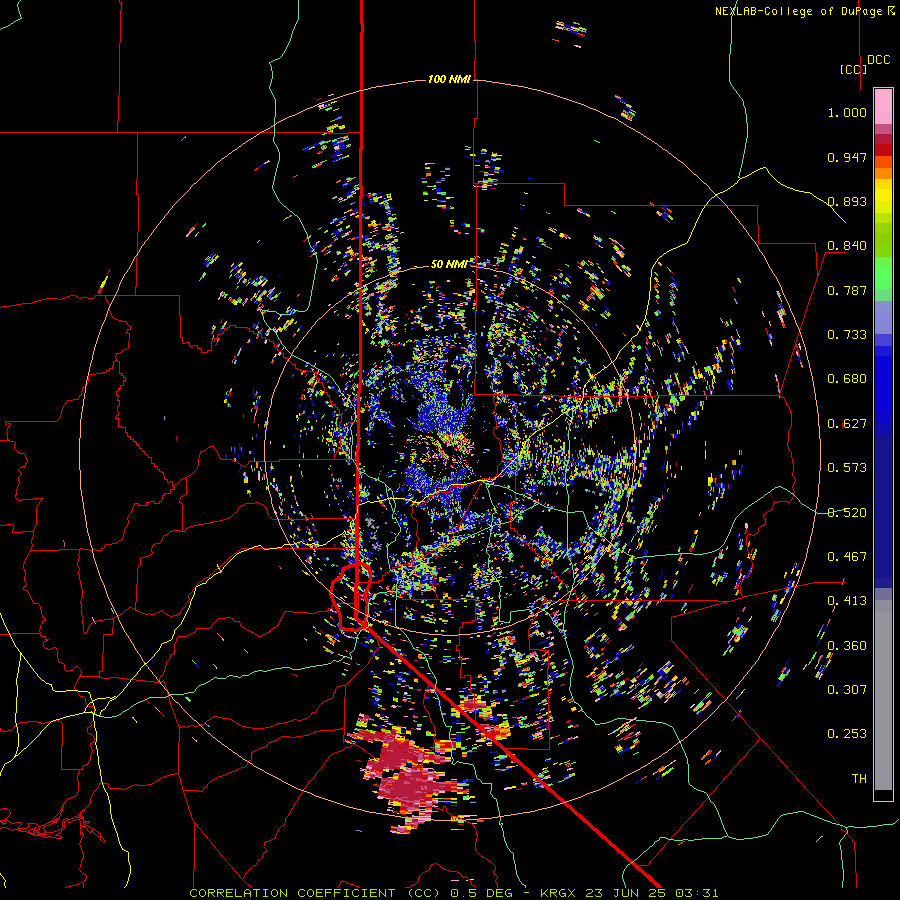Click the DCC label above the color scale
The height and width of the screenshot is (900, 900).
[878, 60]
